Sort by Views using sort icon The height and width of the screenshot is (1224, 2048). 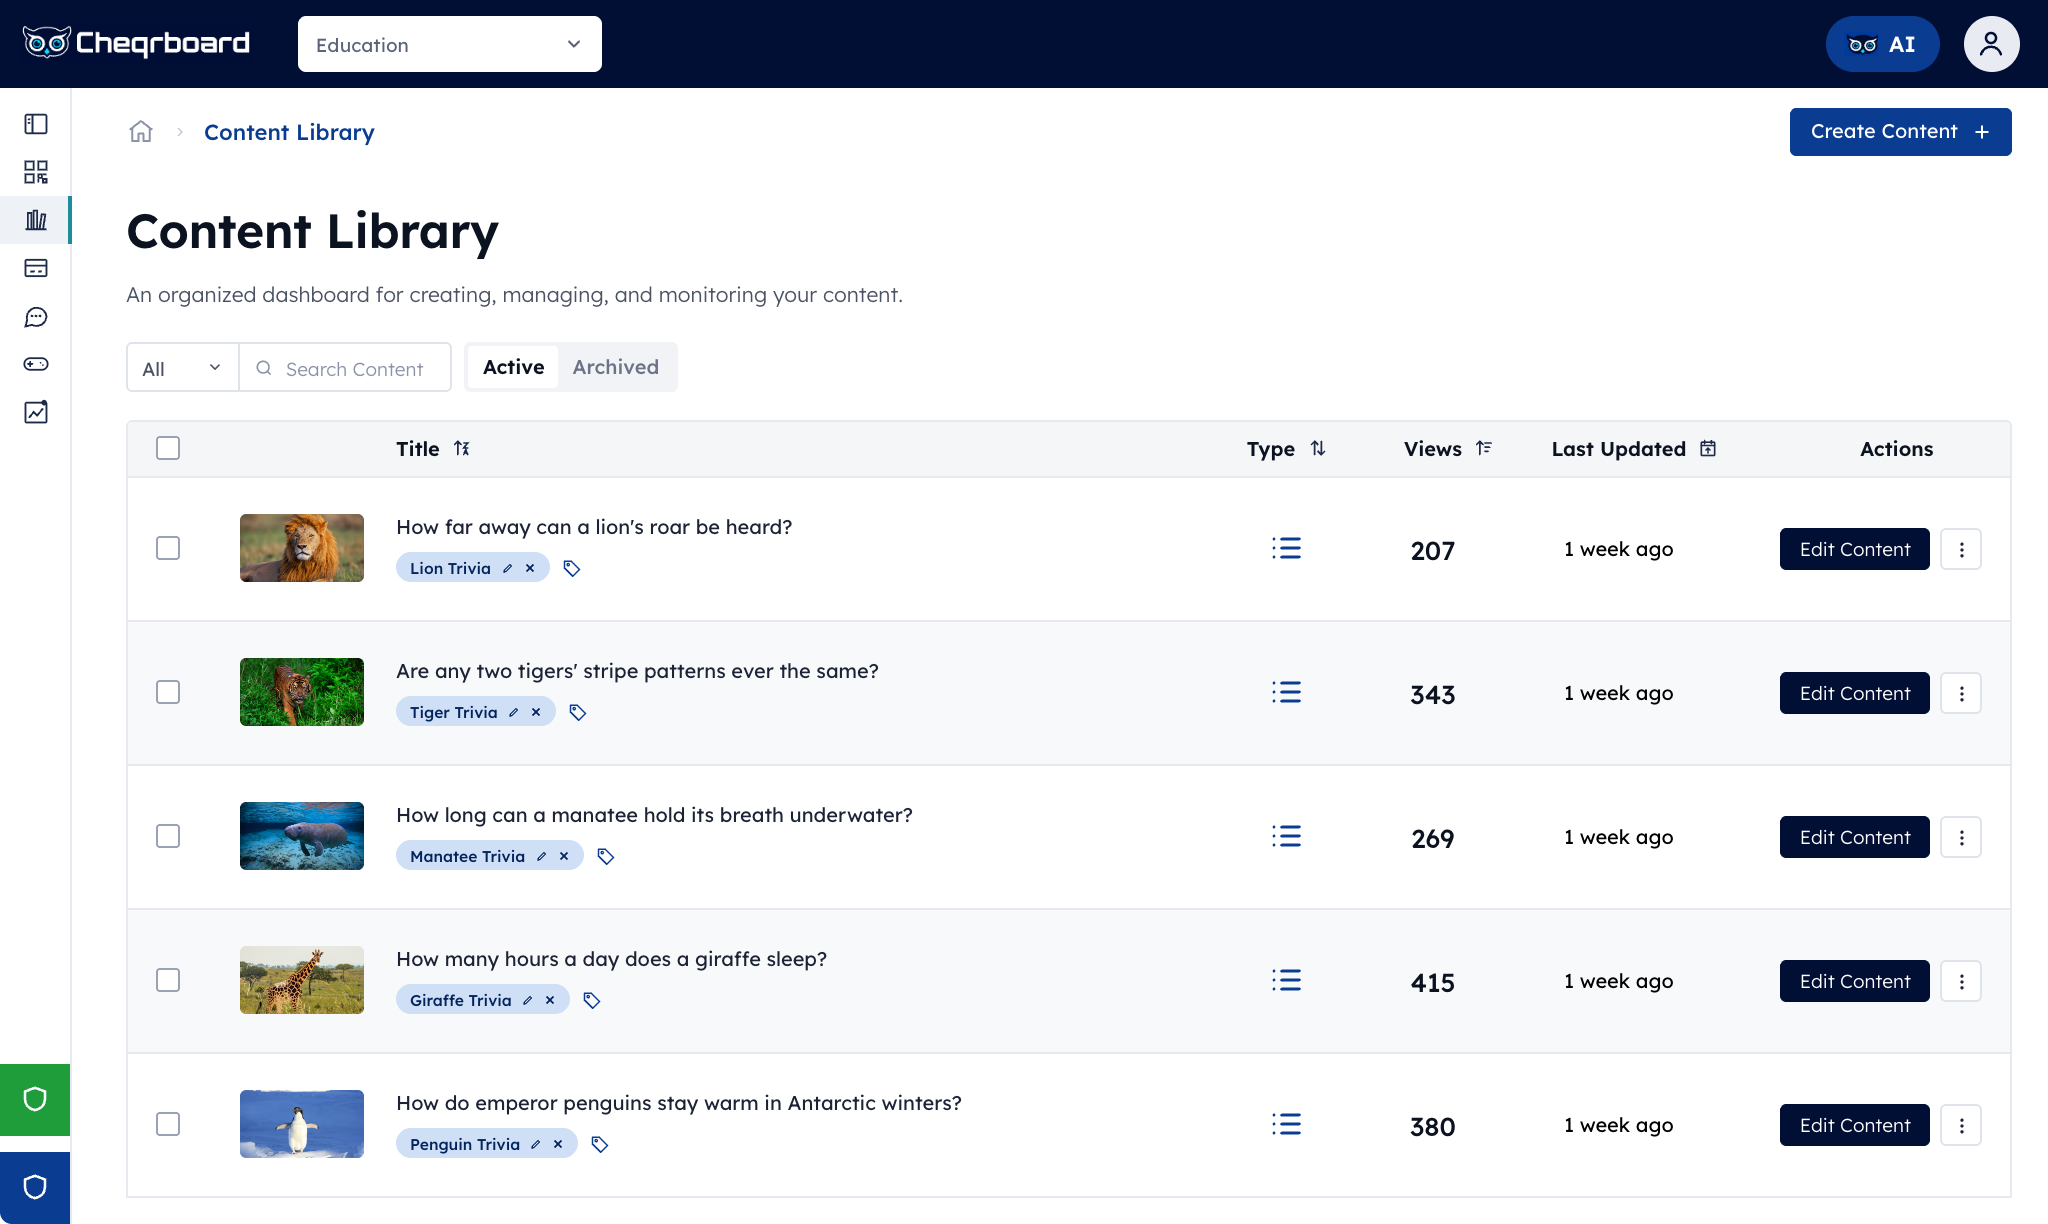(1484, 448)
